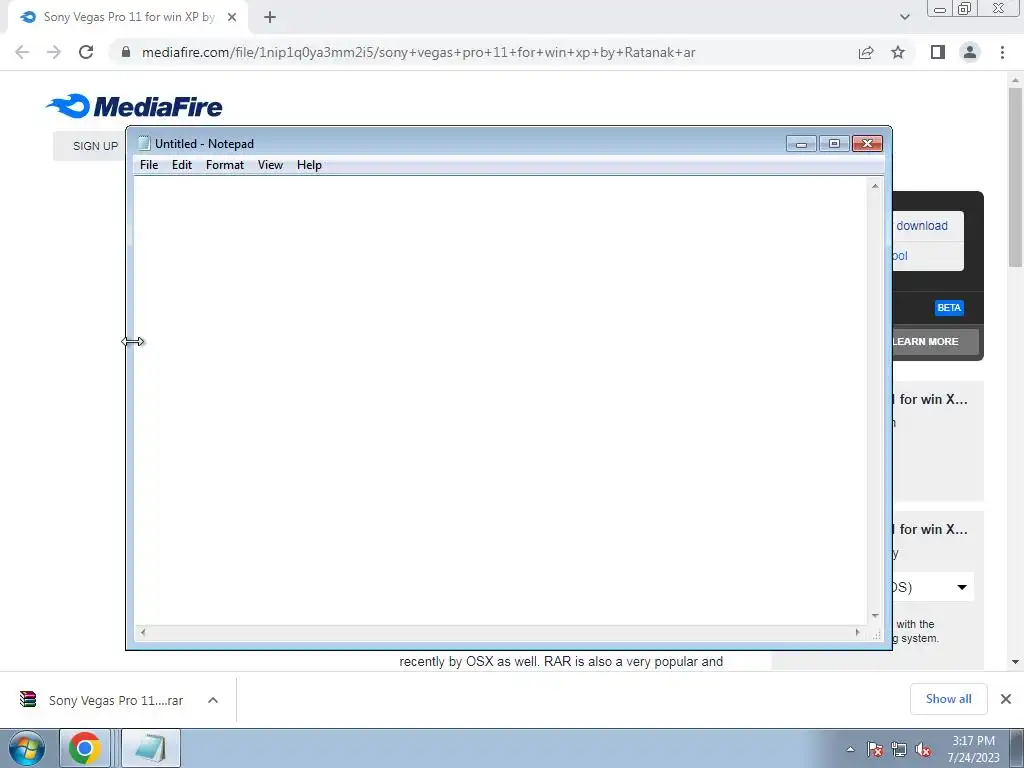1024x768 pixels.
Task: Click Show all downloads button
Action: pos(948,699)
